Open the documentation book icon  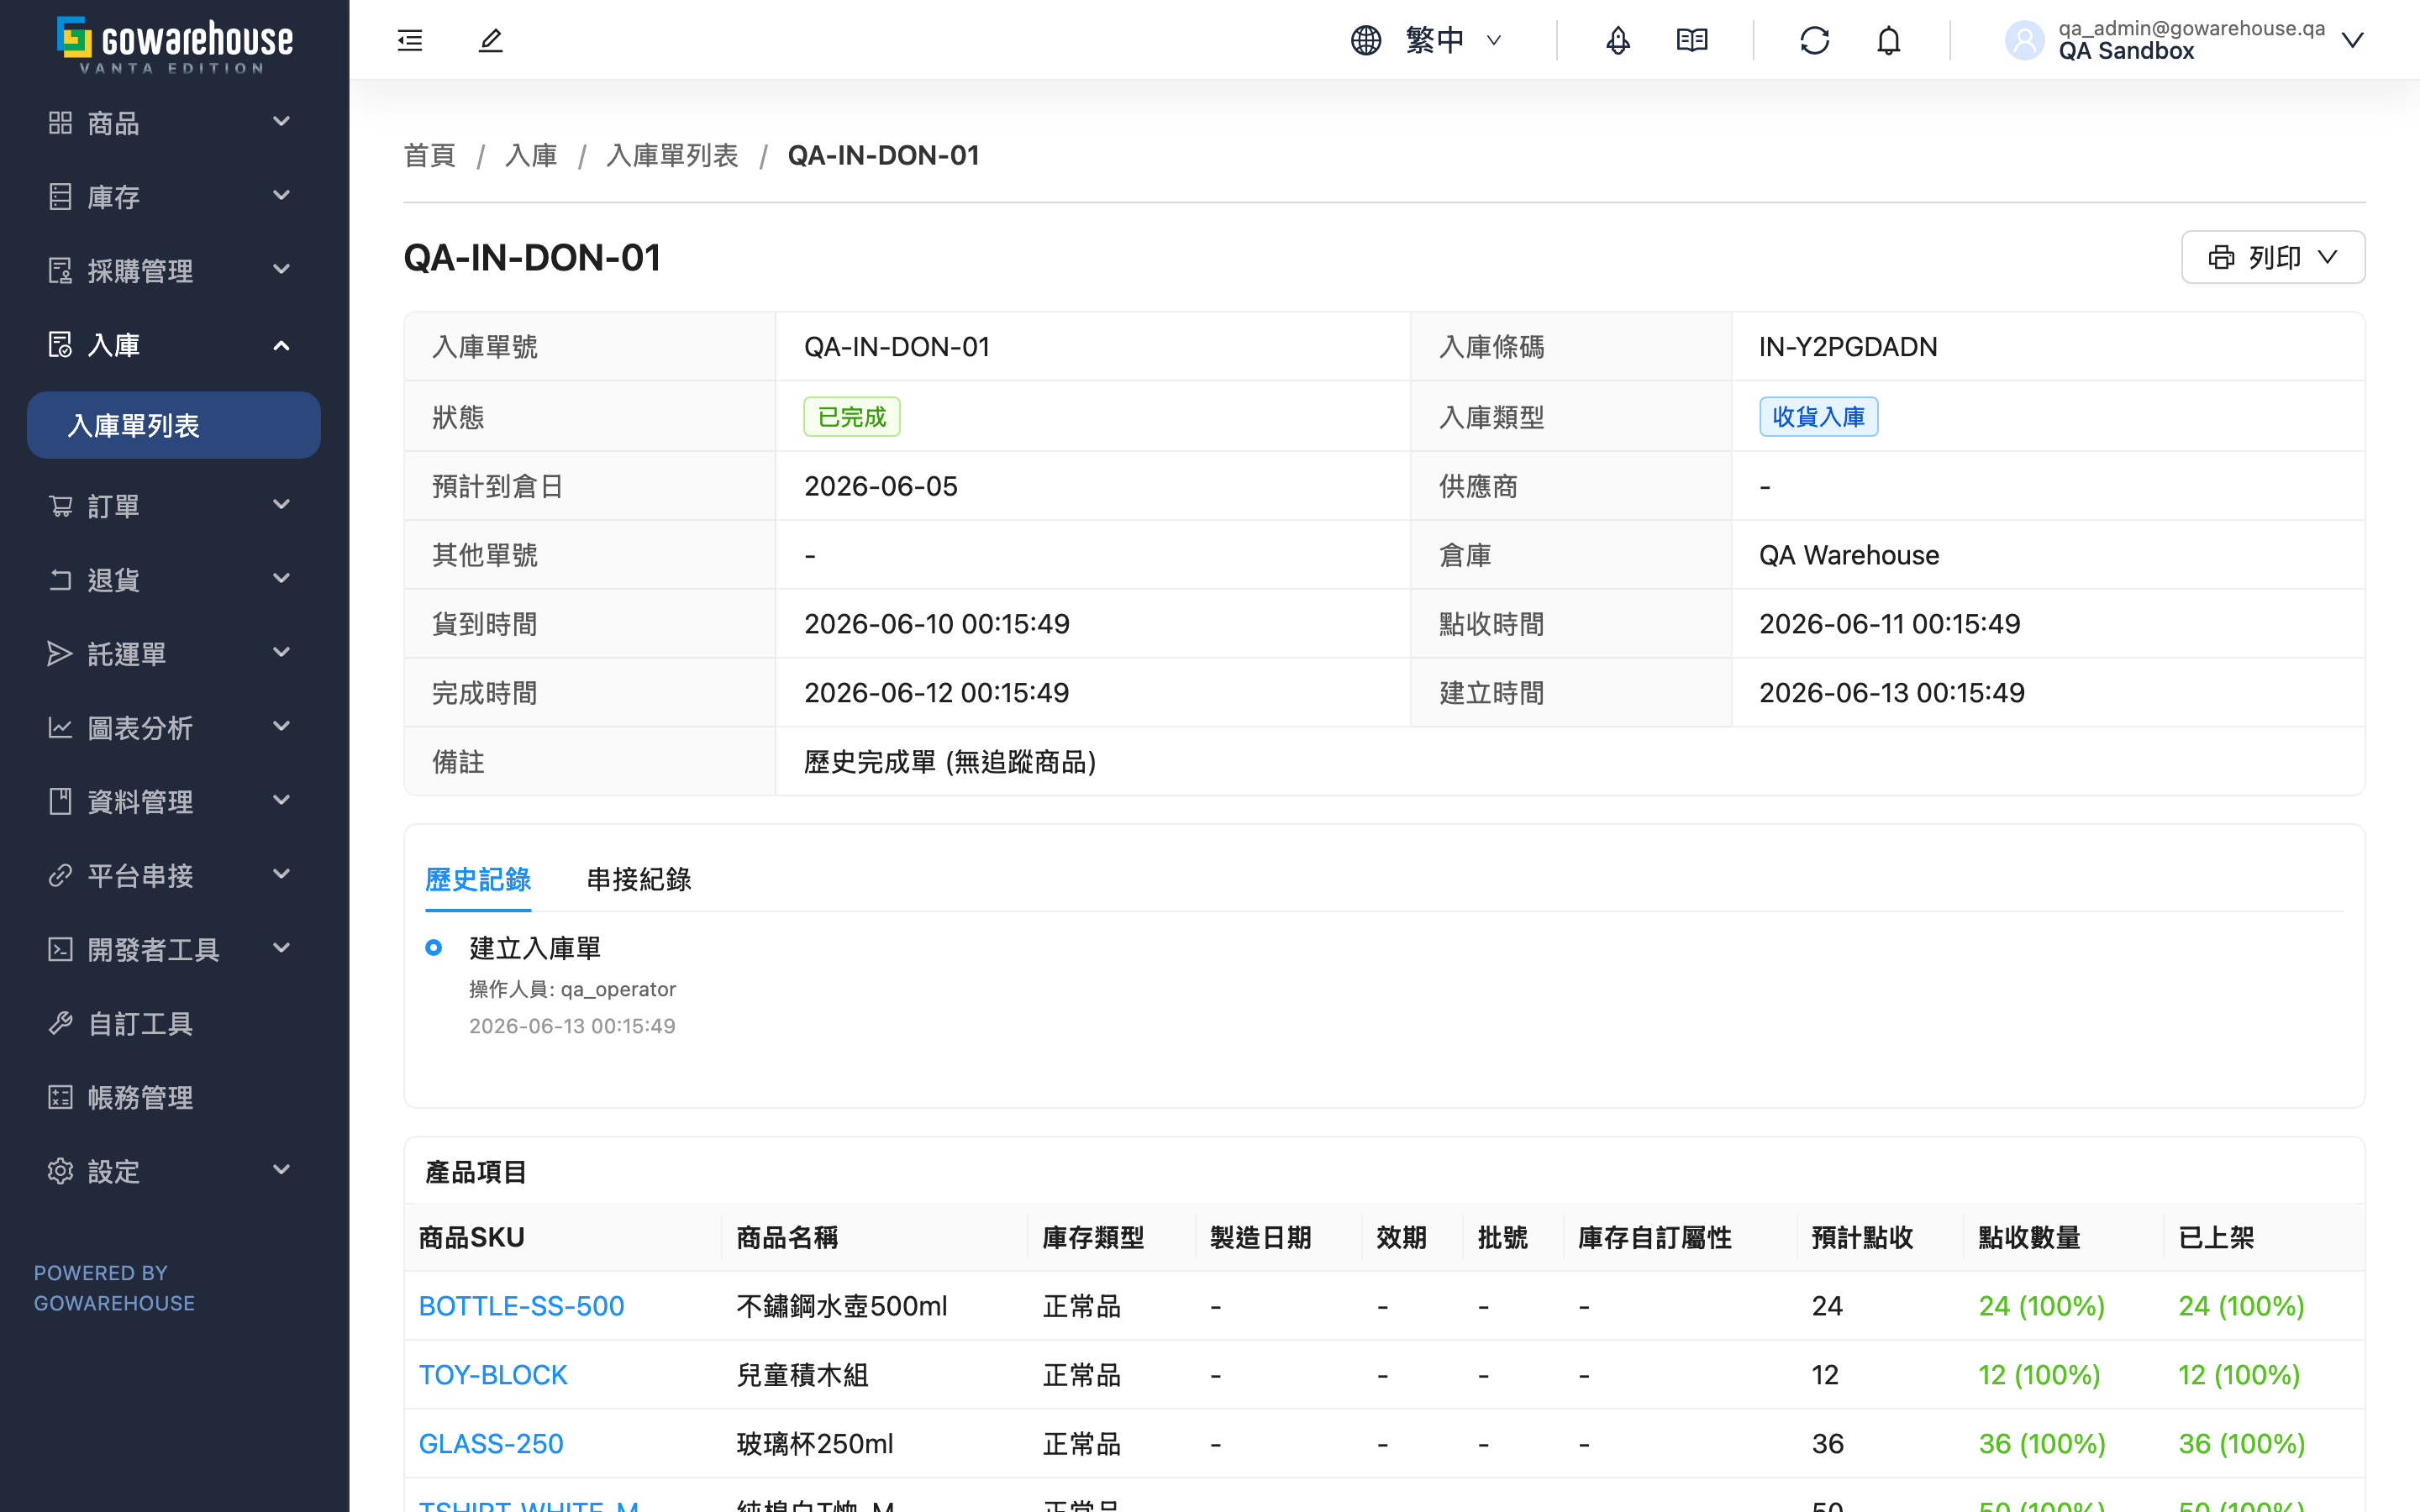[x=1692, y=40]
